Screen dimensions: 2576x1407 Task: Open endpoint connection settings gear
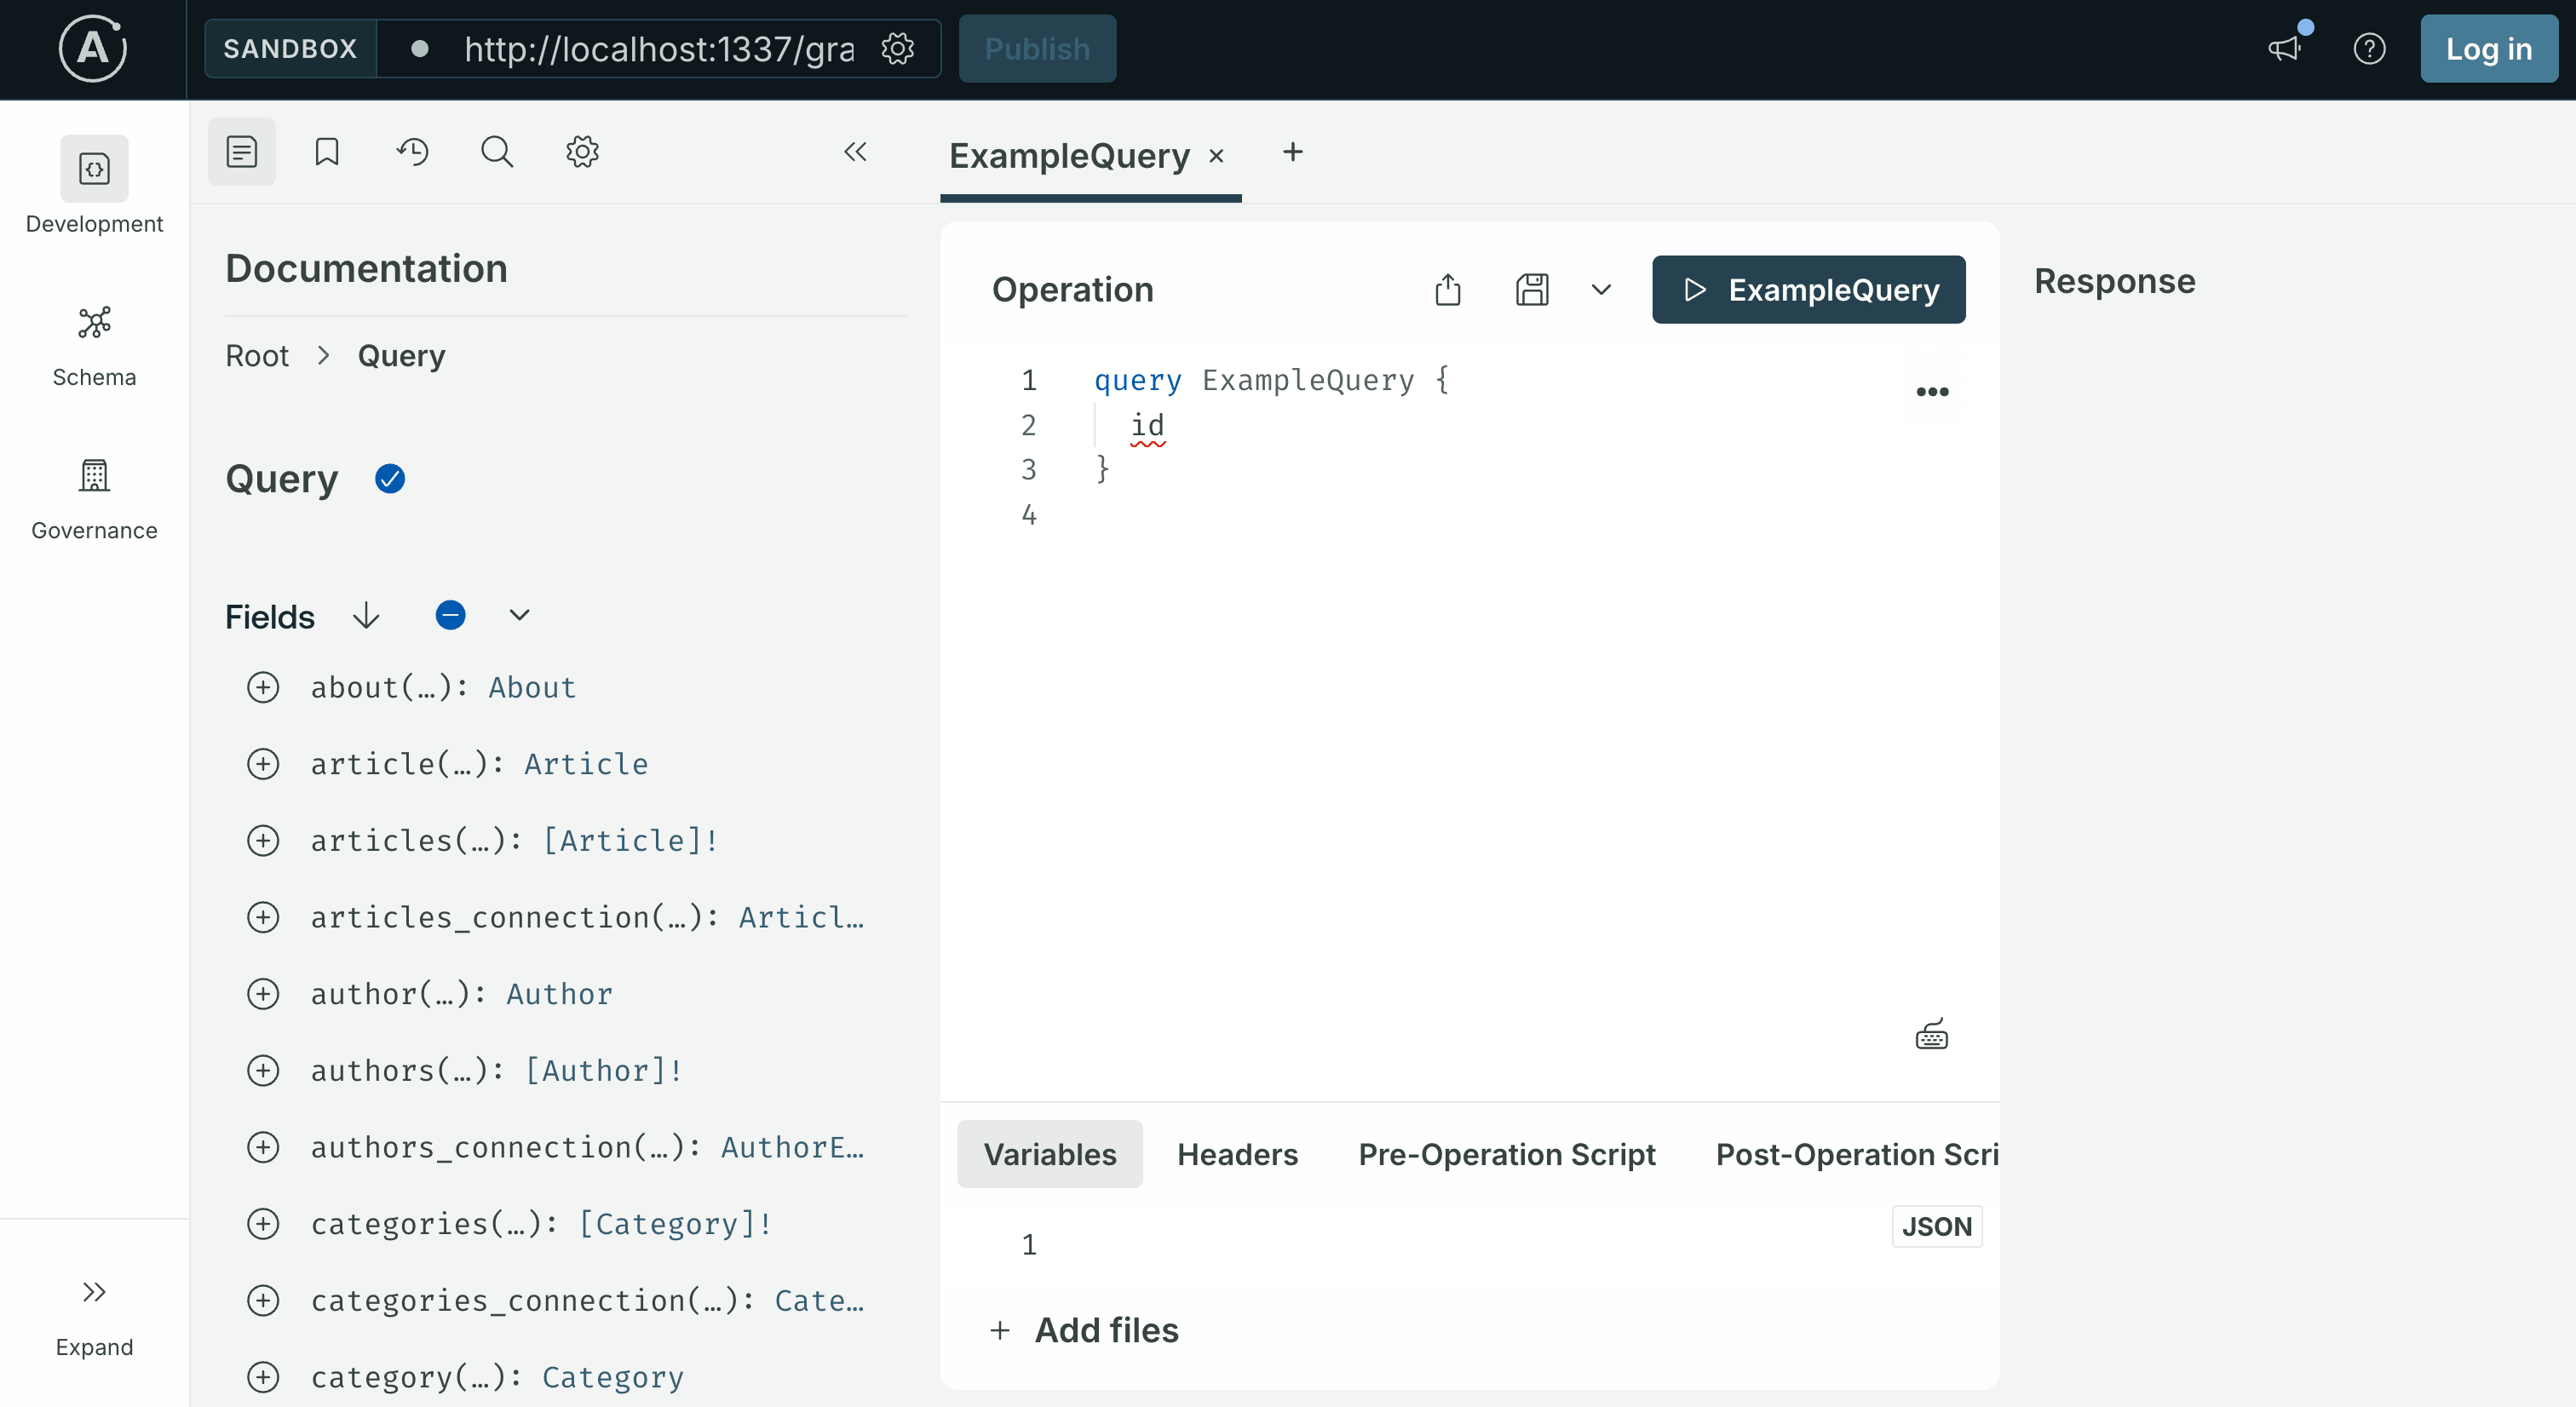pyautogui.click(x=898, y=48)
